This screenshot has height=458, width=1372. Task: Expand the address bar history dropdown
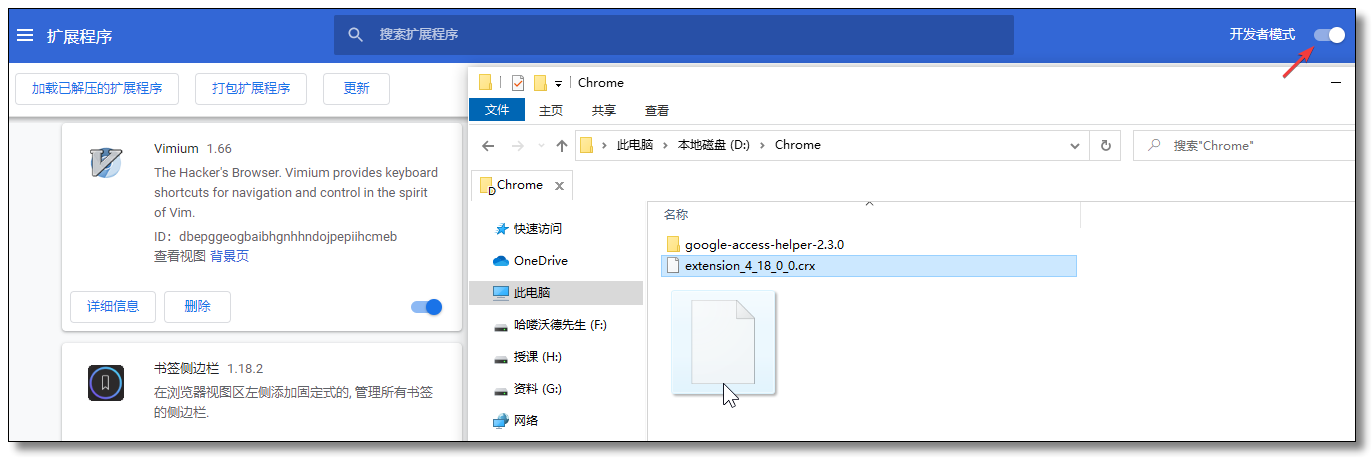1075,145
